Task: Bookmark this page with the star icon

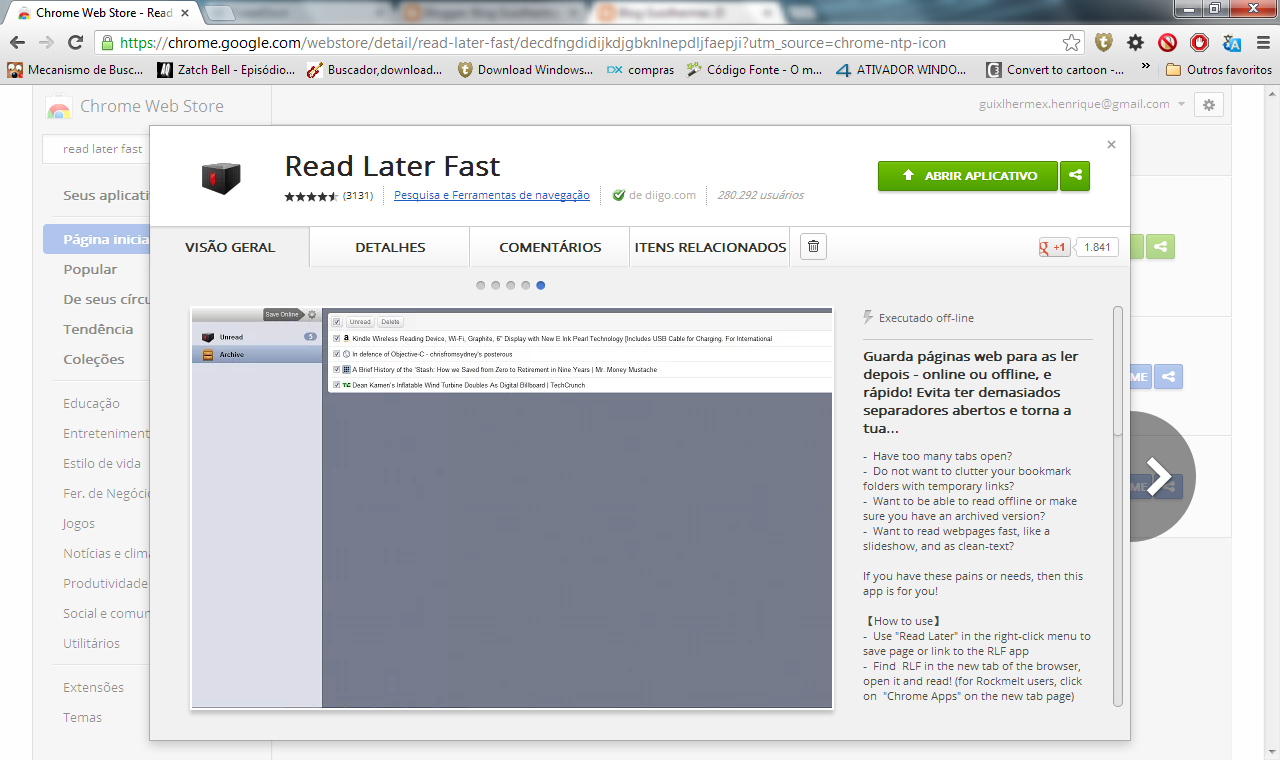Action: click(1071, 43)
